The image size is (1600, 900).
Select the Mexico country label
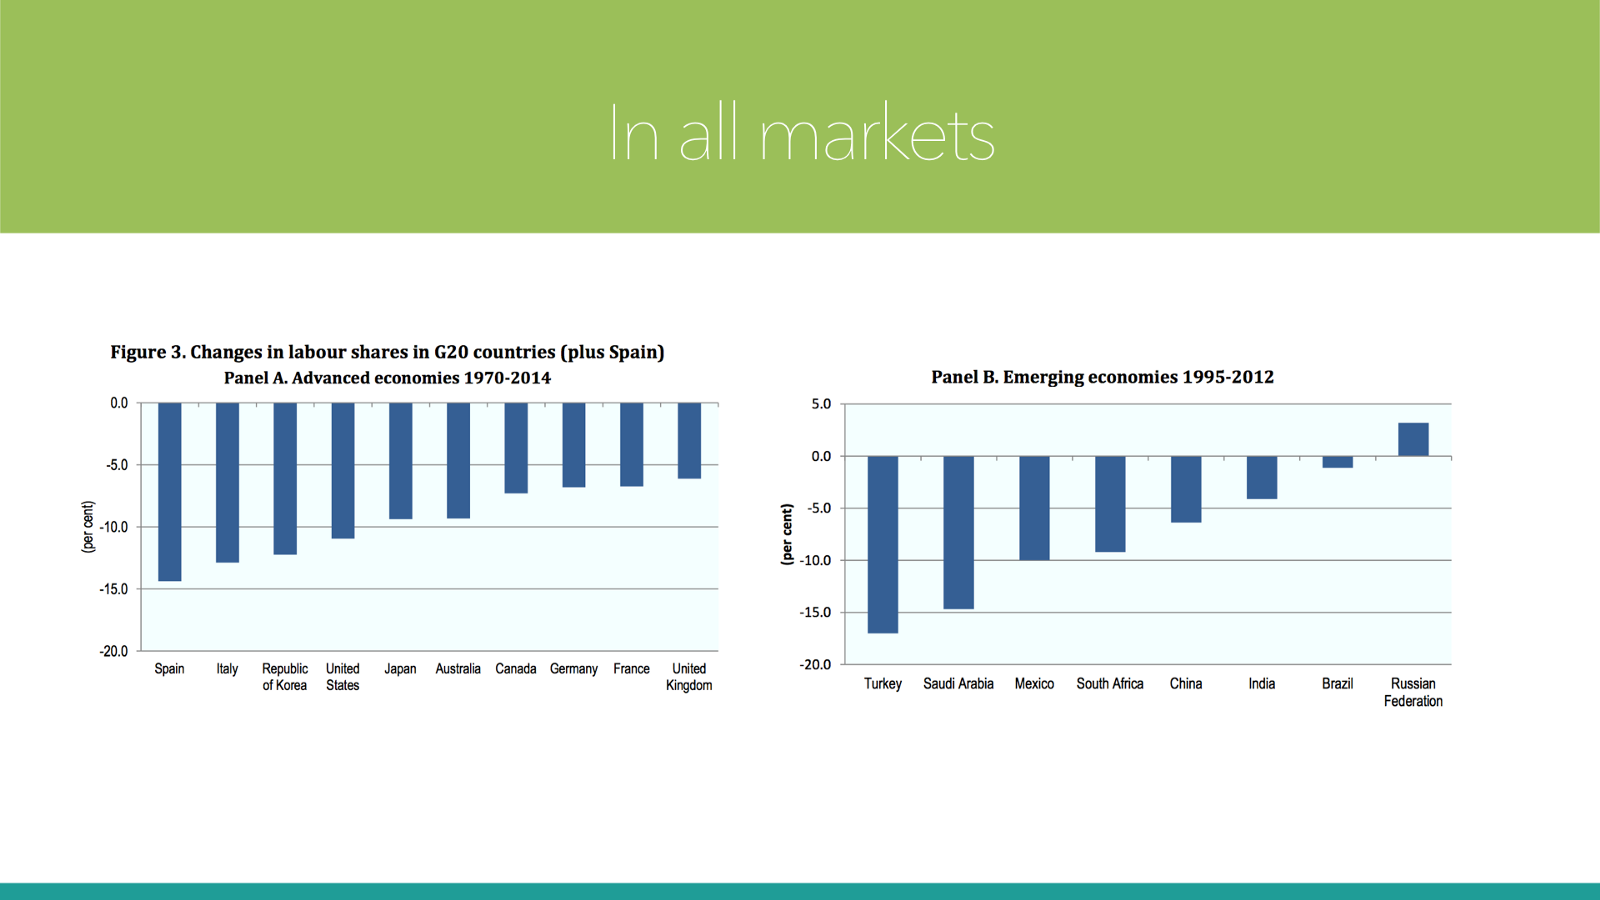[1034, 684]
